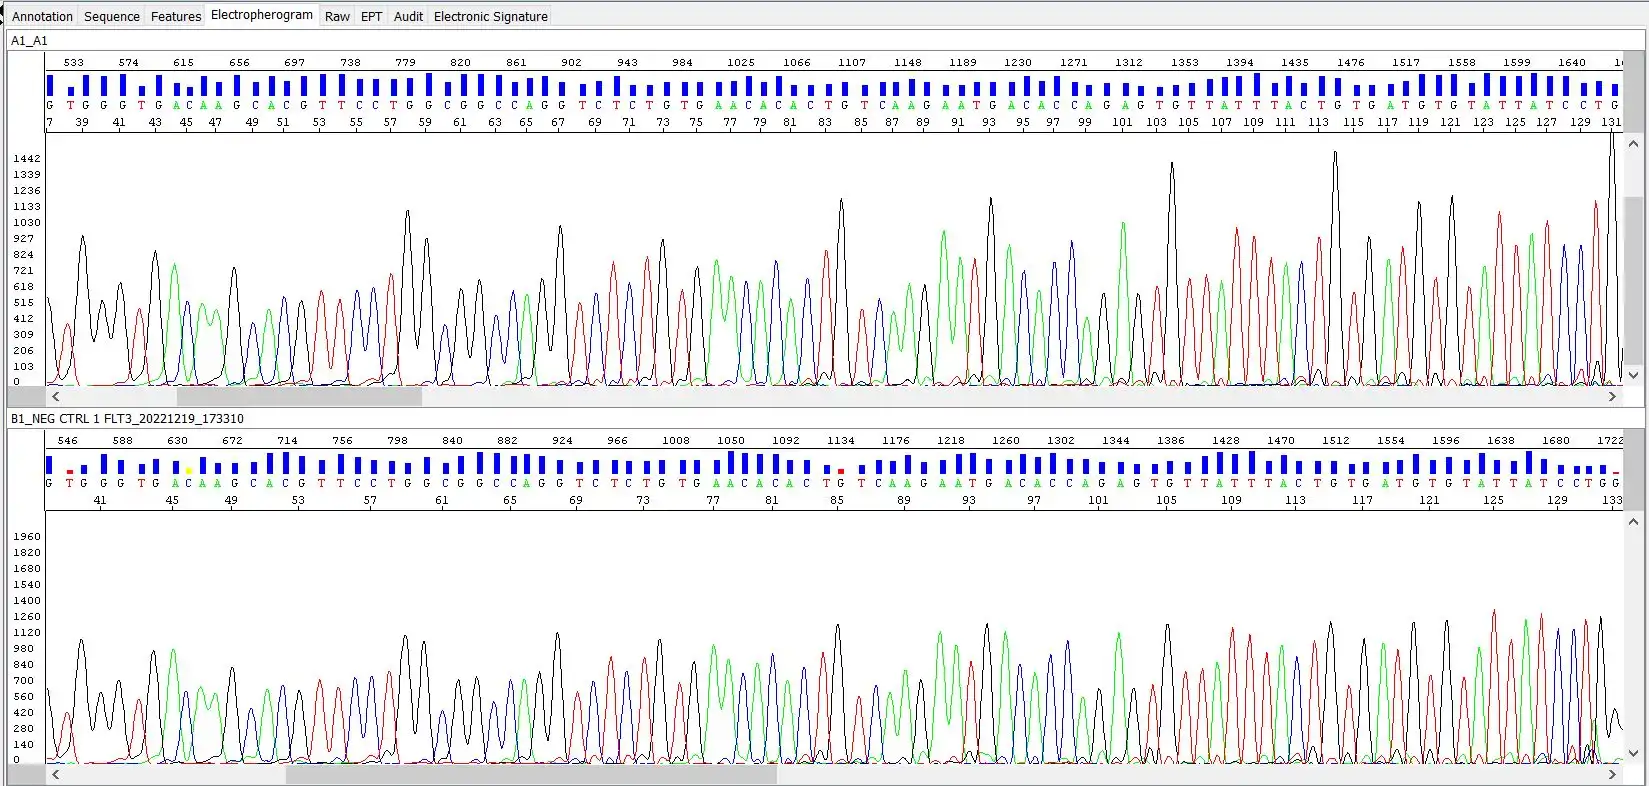1649x786 pixels.
Task: Click scan number 1025 in A1_A1 ruler
Action: 741,62
